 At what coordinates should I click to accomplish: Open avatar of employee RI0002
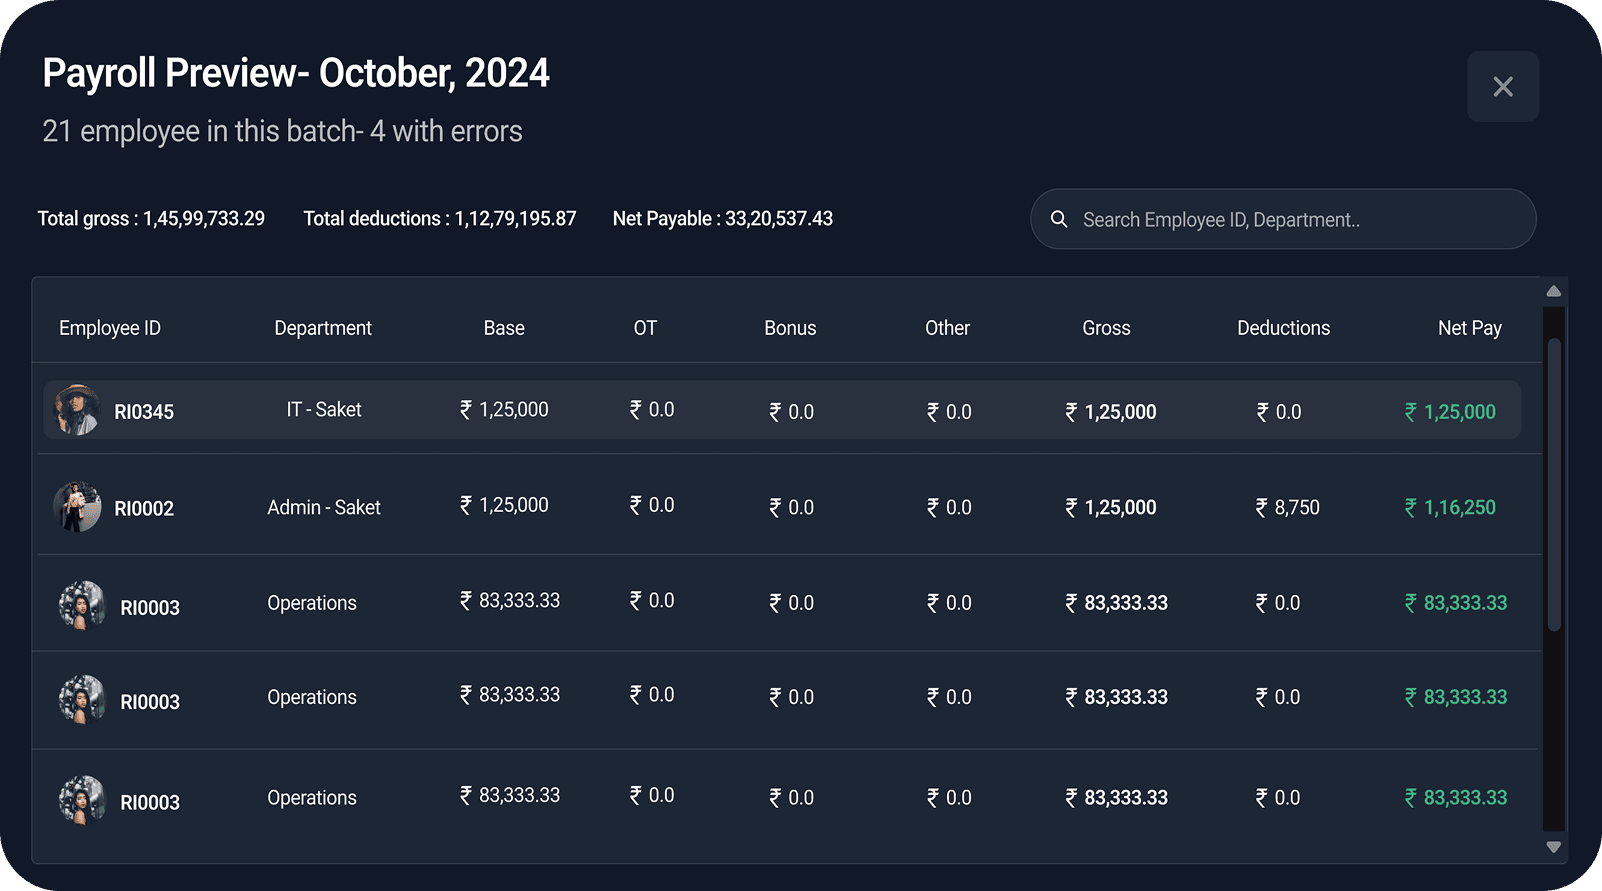pos(77,507)
